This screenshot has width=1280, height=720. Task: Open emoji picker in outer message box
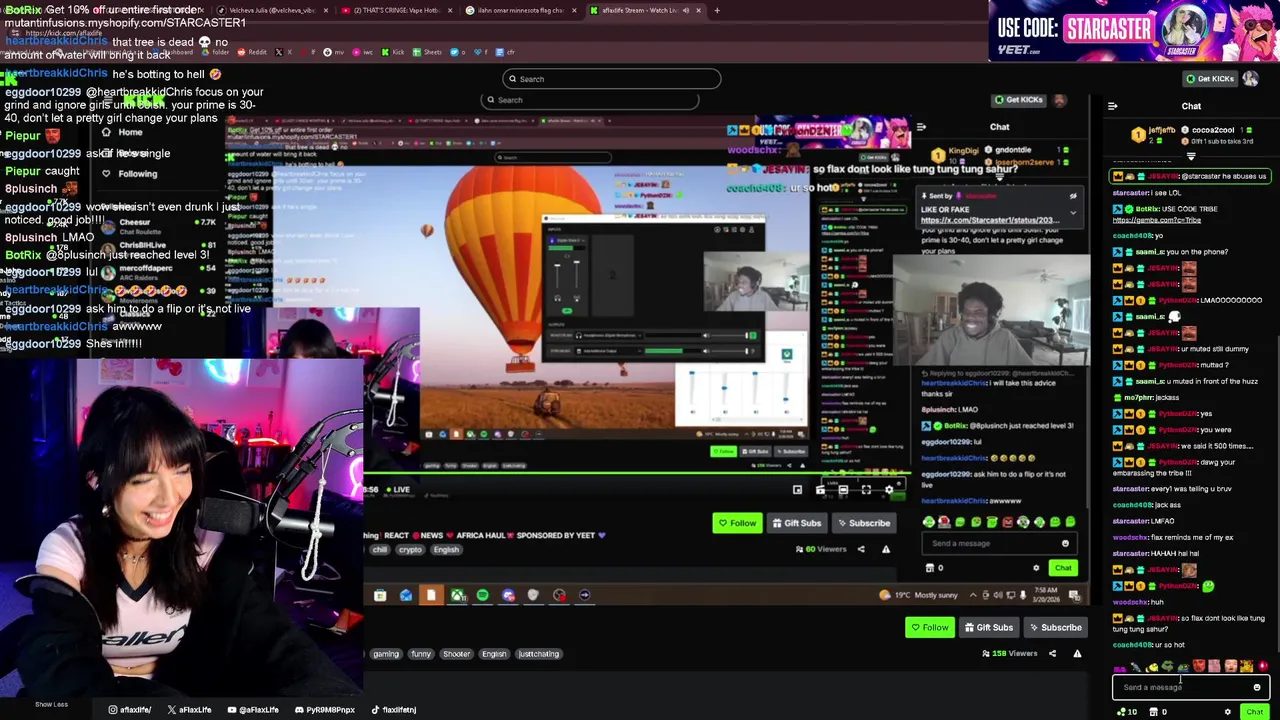[x=1257, y=687]
